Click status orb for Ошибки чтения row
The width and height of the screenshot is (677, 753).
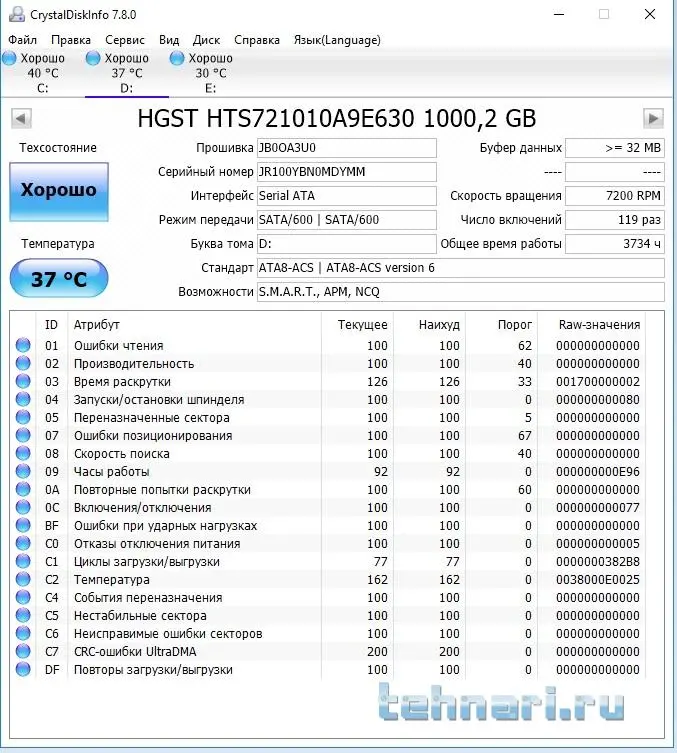coord(23,345)
